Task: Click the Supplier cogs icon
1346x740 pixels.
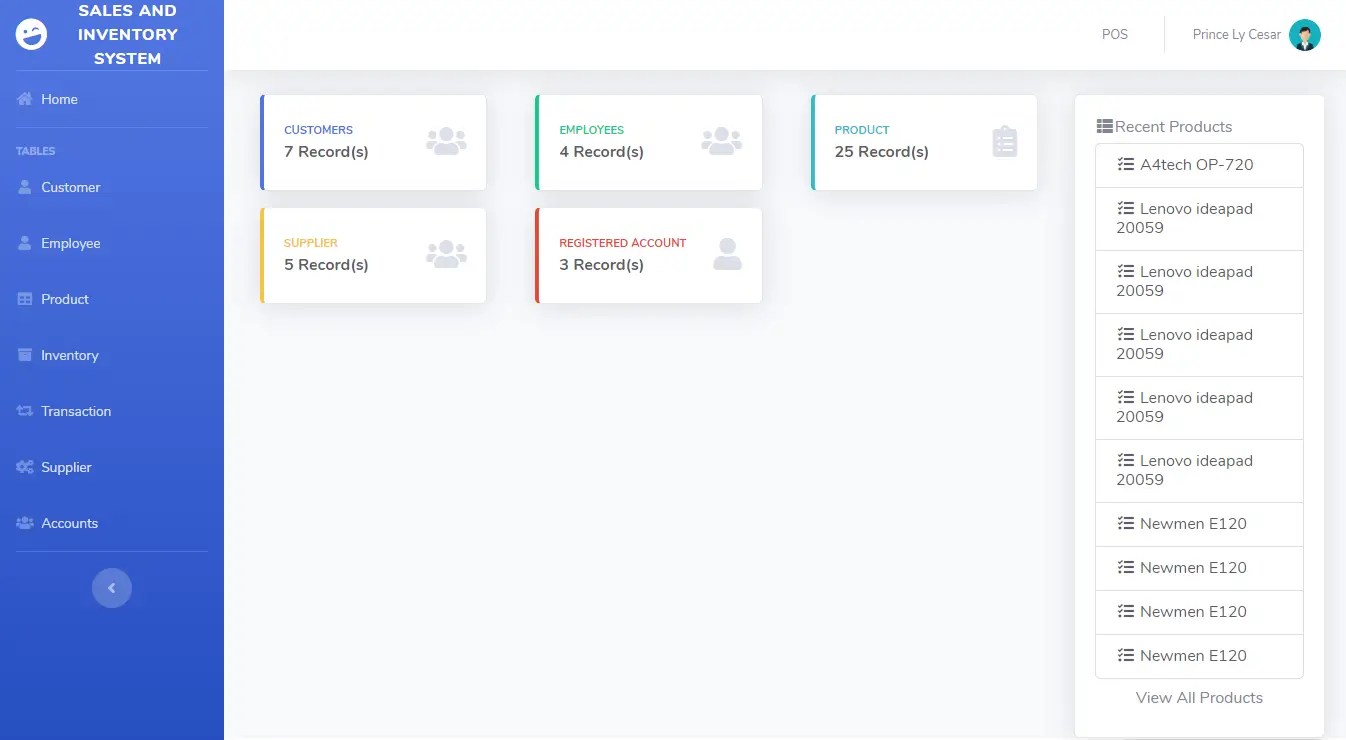Action: coord(25,467)
